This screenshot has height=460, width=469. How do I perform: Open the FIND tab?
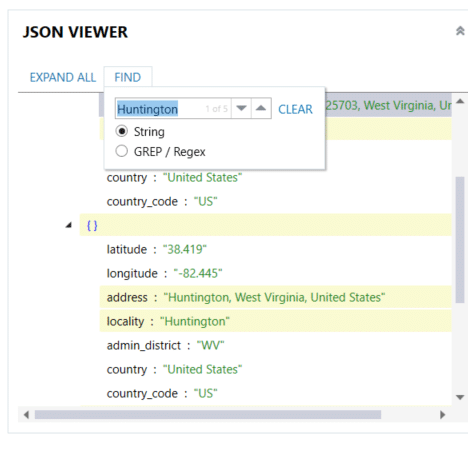(x=128, y=77)
